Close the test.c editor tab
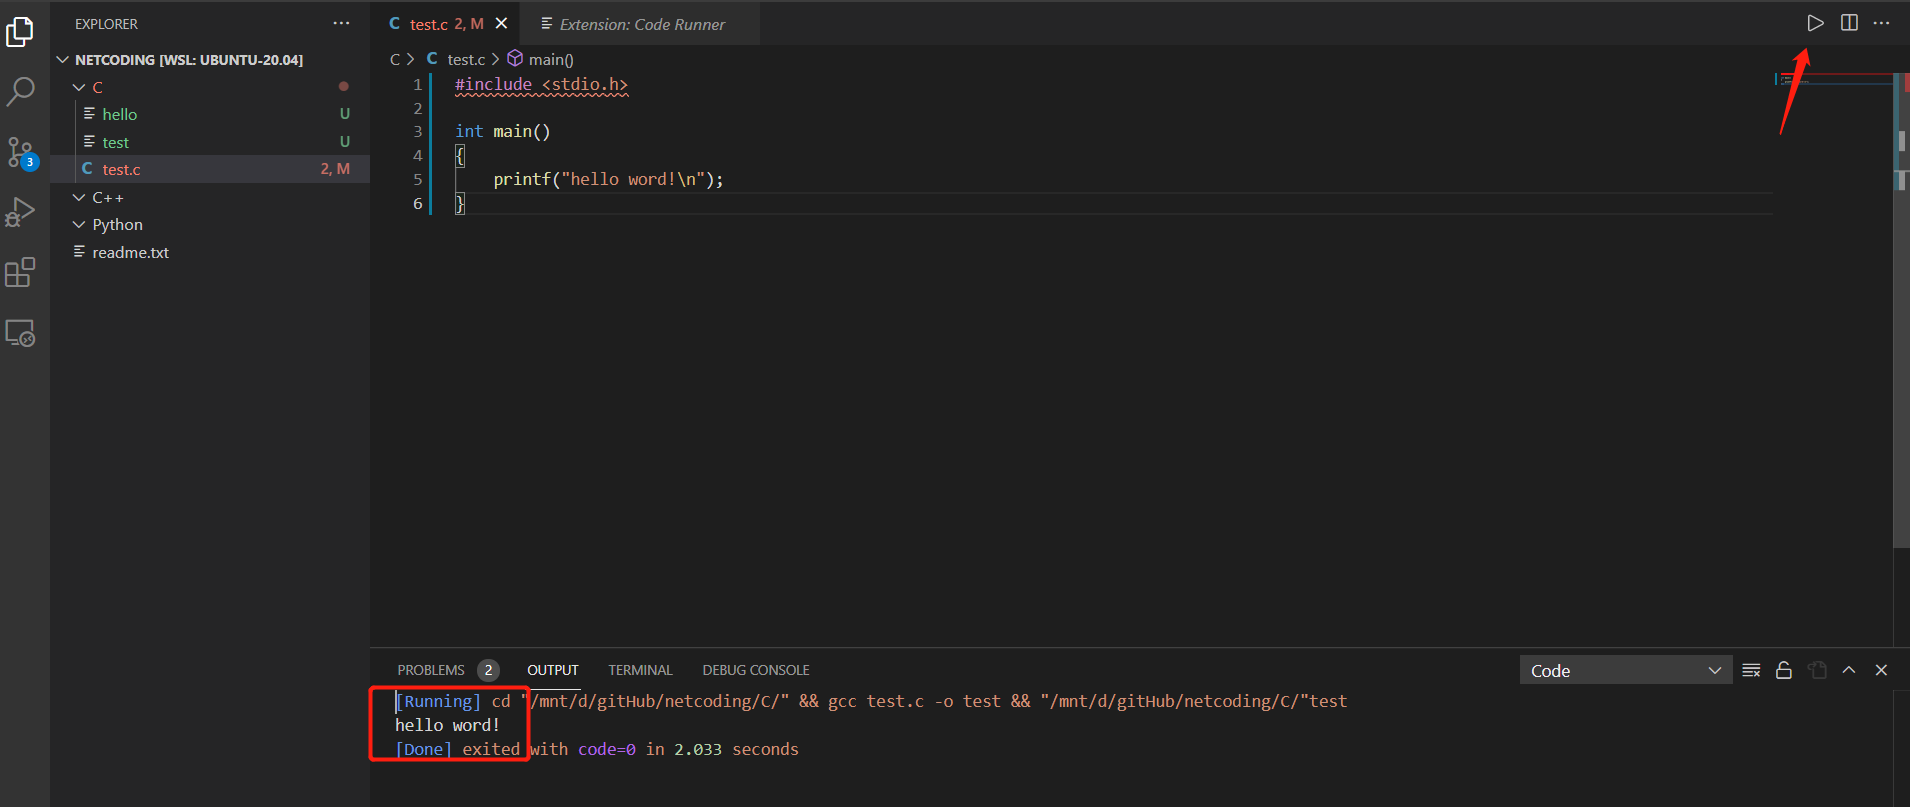The image size is (1910, 807). pos(501,23)
